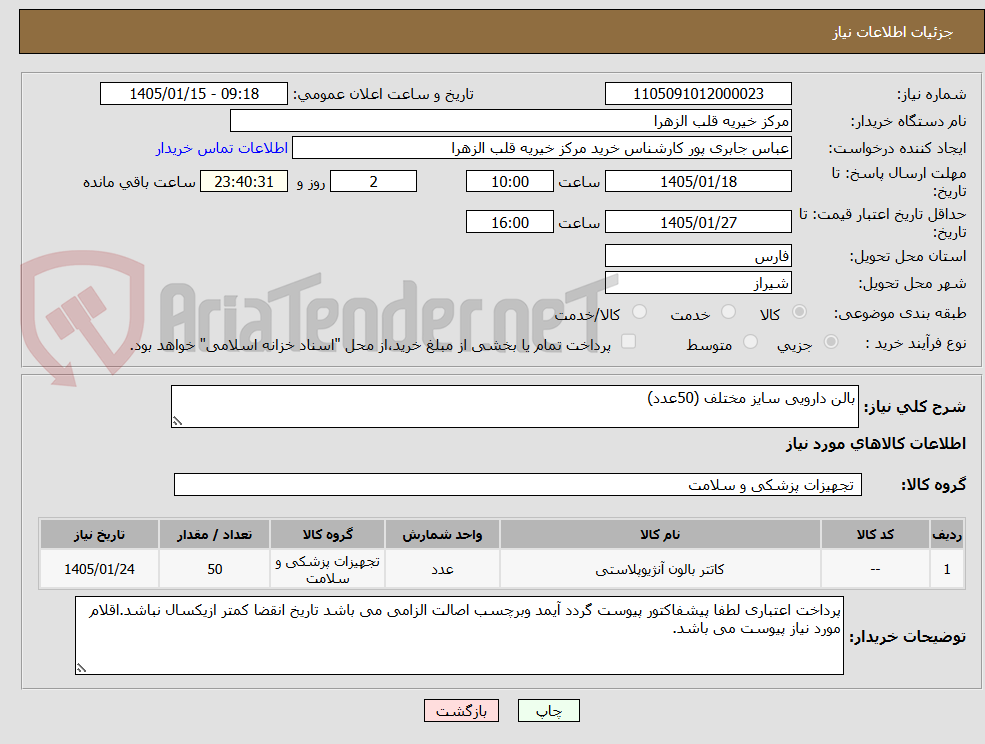
Task: Click the چاپ (print) button
Action: point(548,711)
